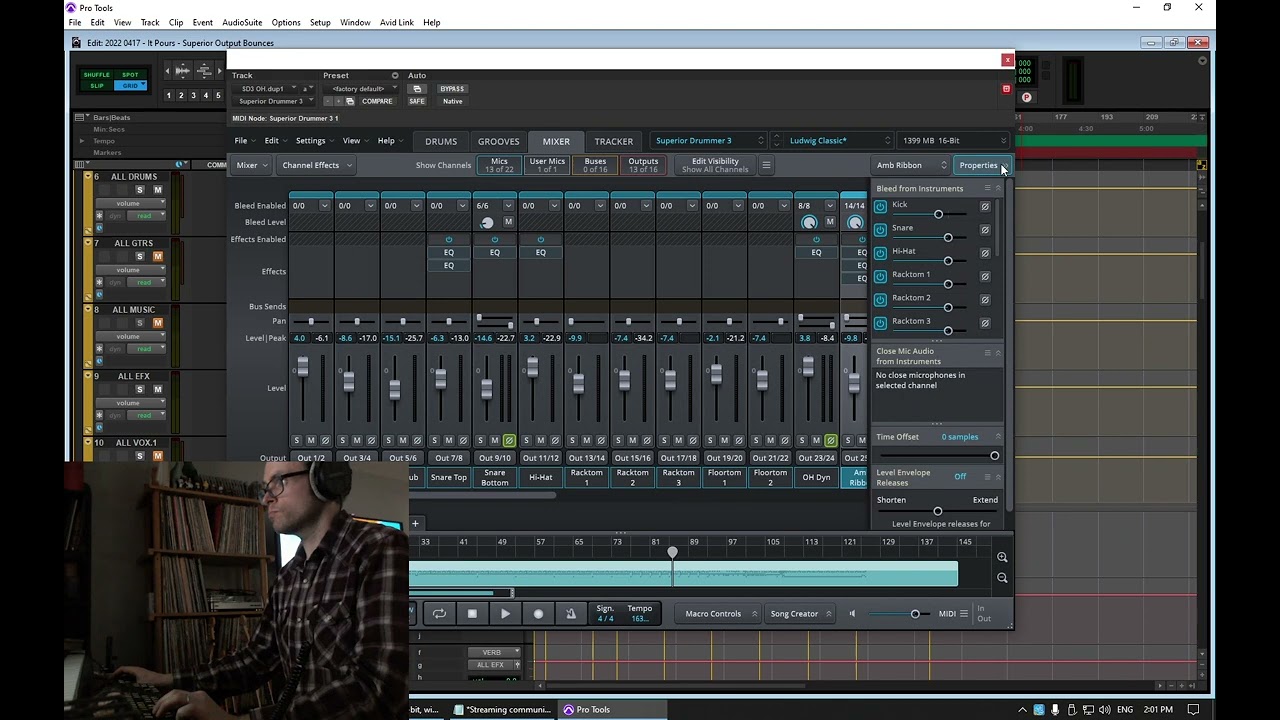Open the mixer hamburger menu beside Edit Visibility
The height and width of the screenshot is (720, 1280).
[x=766, y=165]
